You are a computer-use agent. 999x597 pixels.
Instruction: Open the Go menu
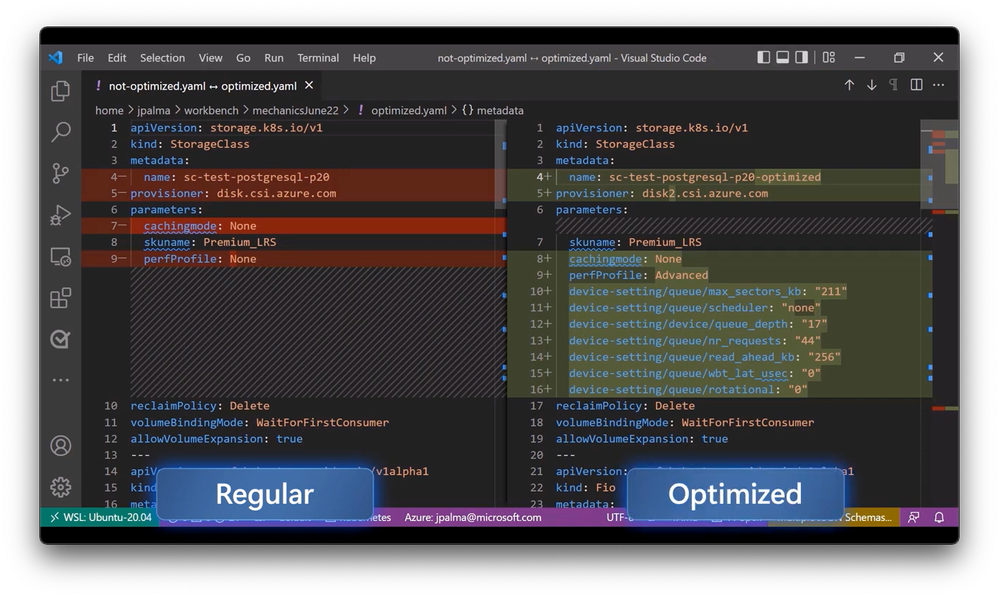243,58
